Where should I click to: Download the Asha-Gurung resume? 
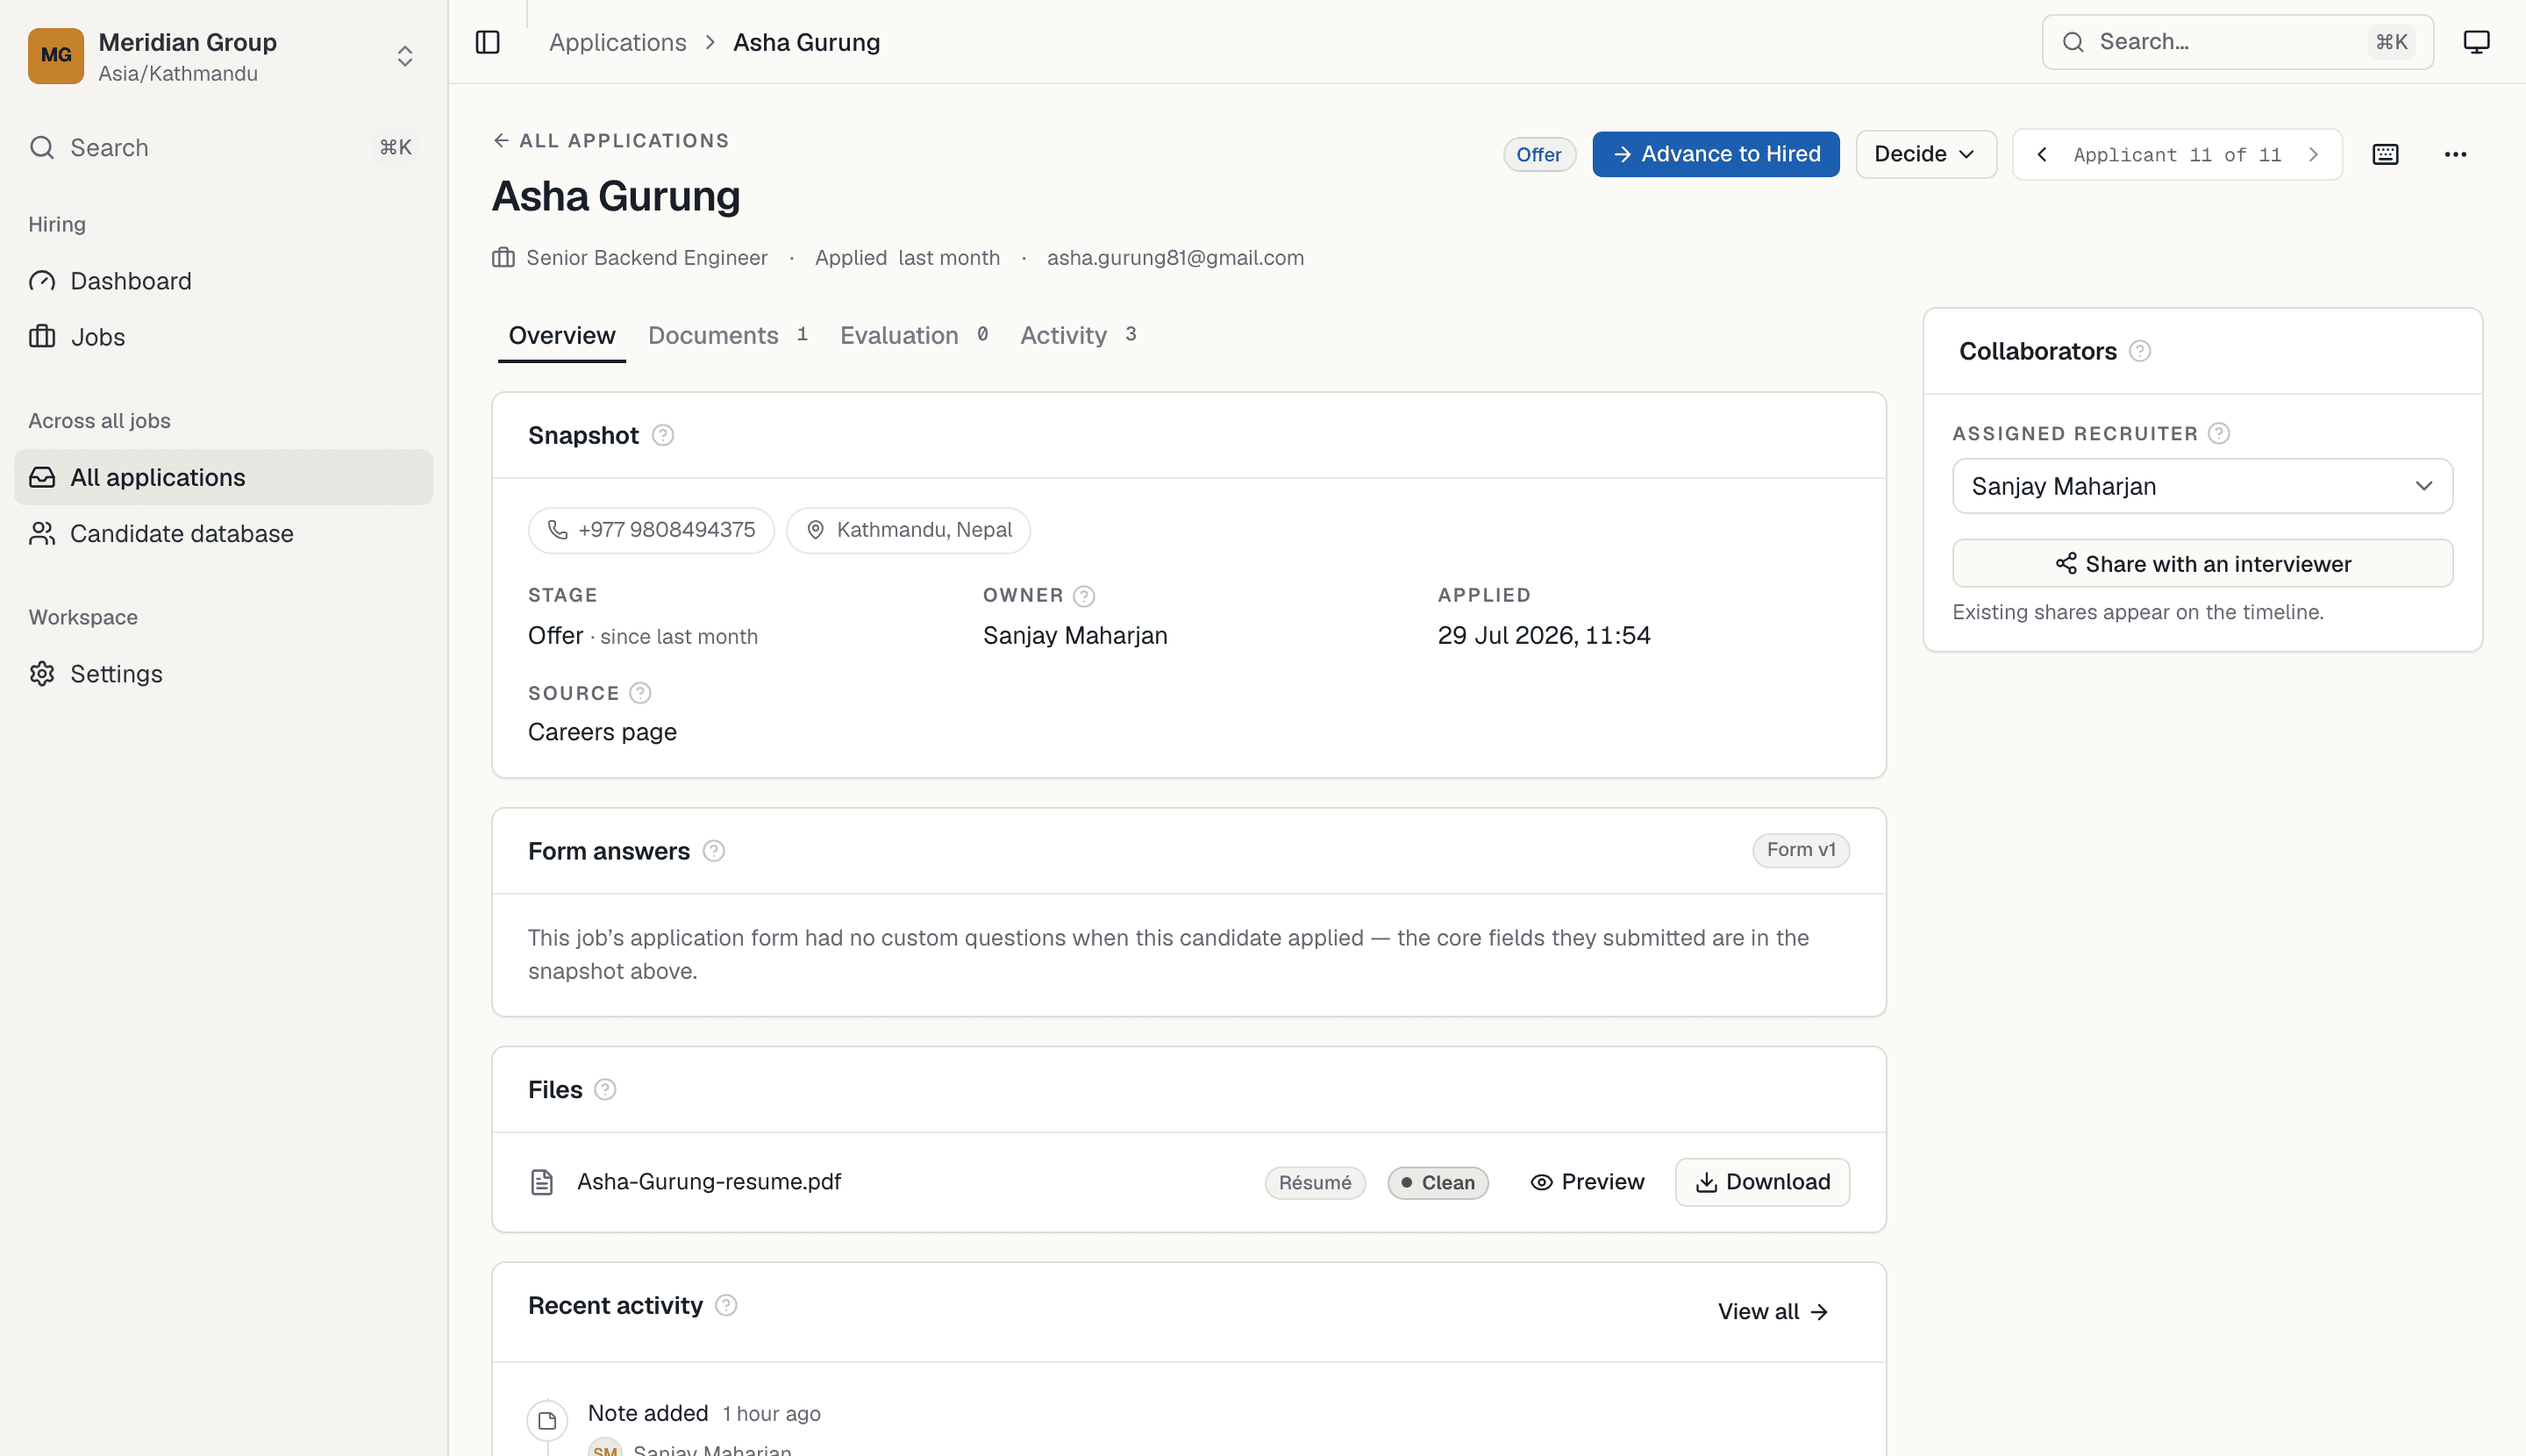tap(1762, 1182)
